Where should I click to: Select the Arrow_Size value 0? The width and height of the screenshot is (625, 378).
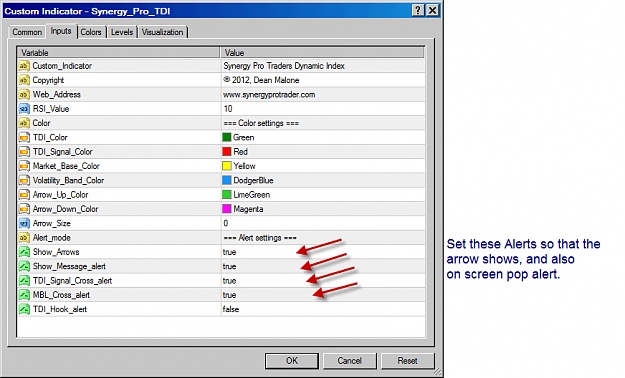323,223
